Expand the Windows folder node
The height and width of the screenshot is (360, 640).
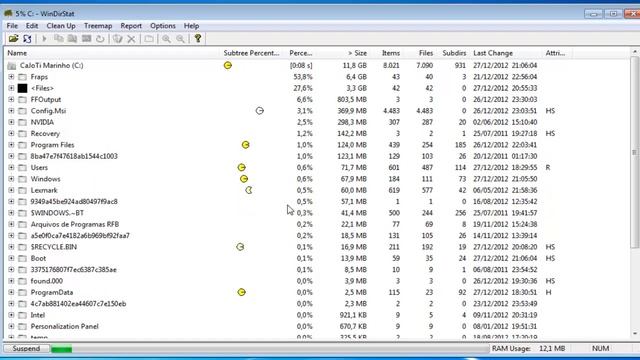click(x=11, y=179)
